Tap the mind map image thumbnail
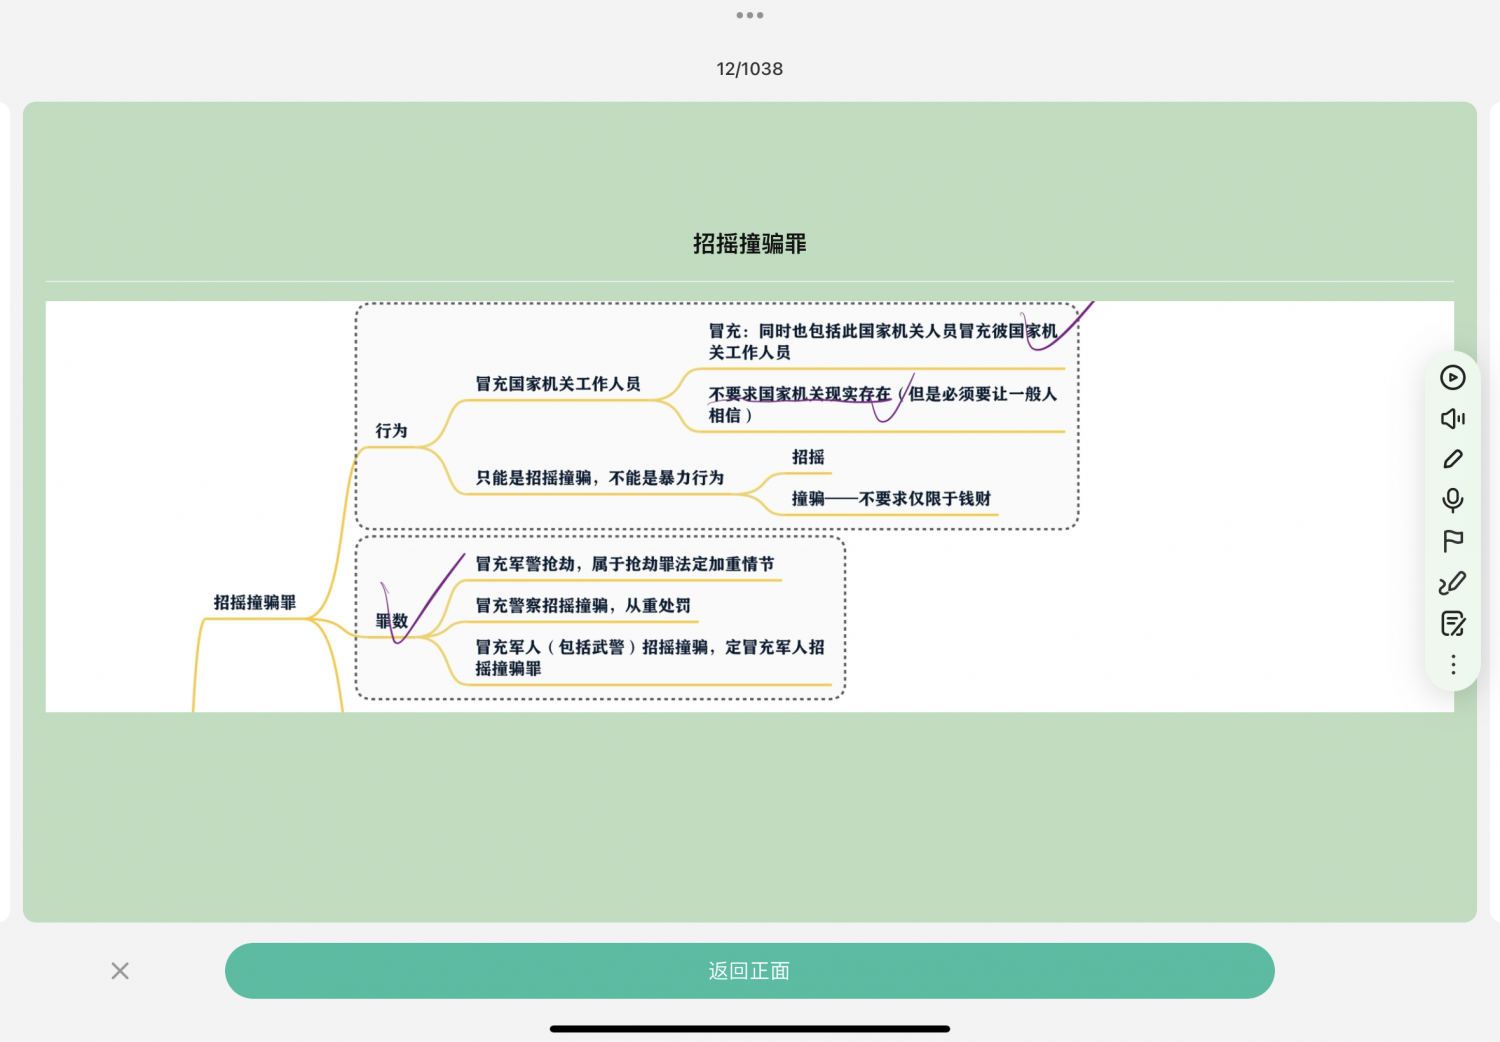 pyautogui.click(x=749, y=506)
